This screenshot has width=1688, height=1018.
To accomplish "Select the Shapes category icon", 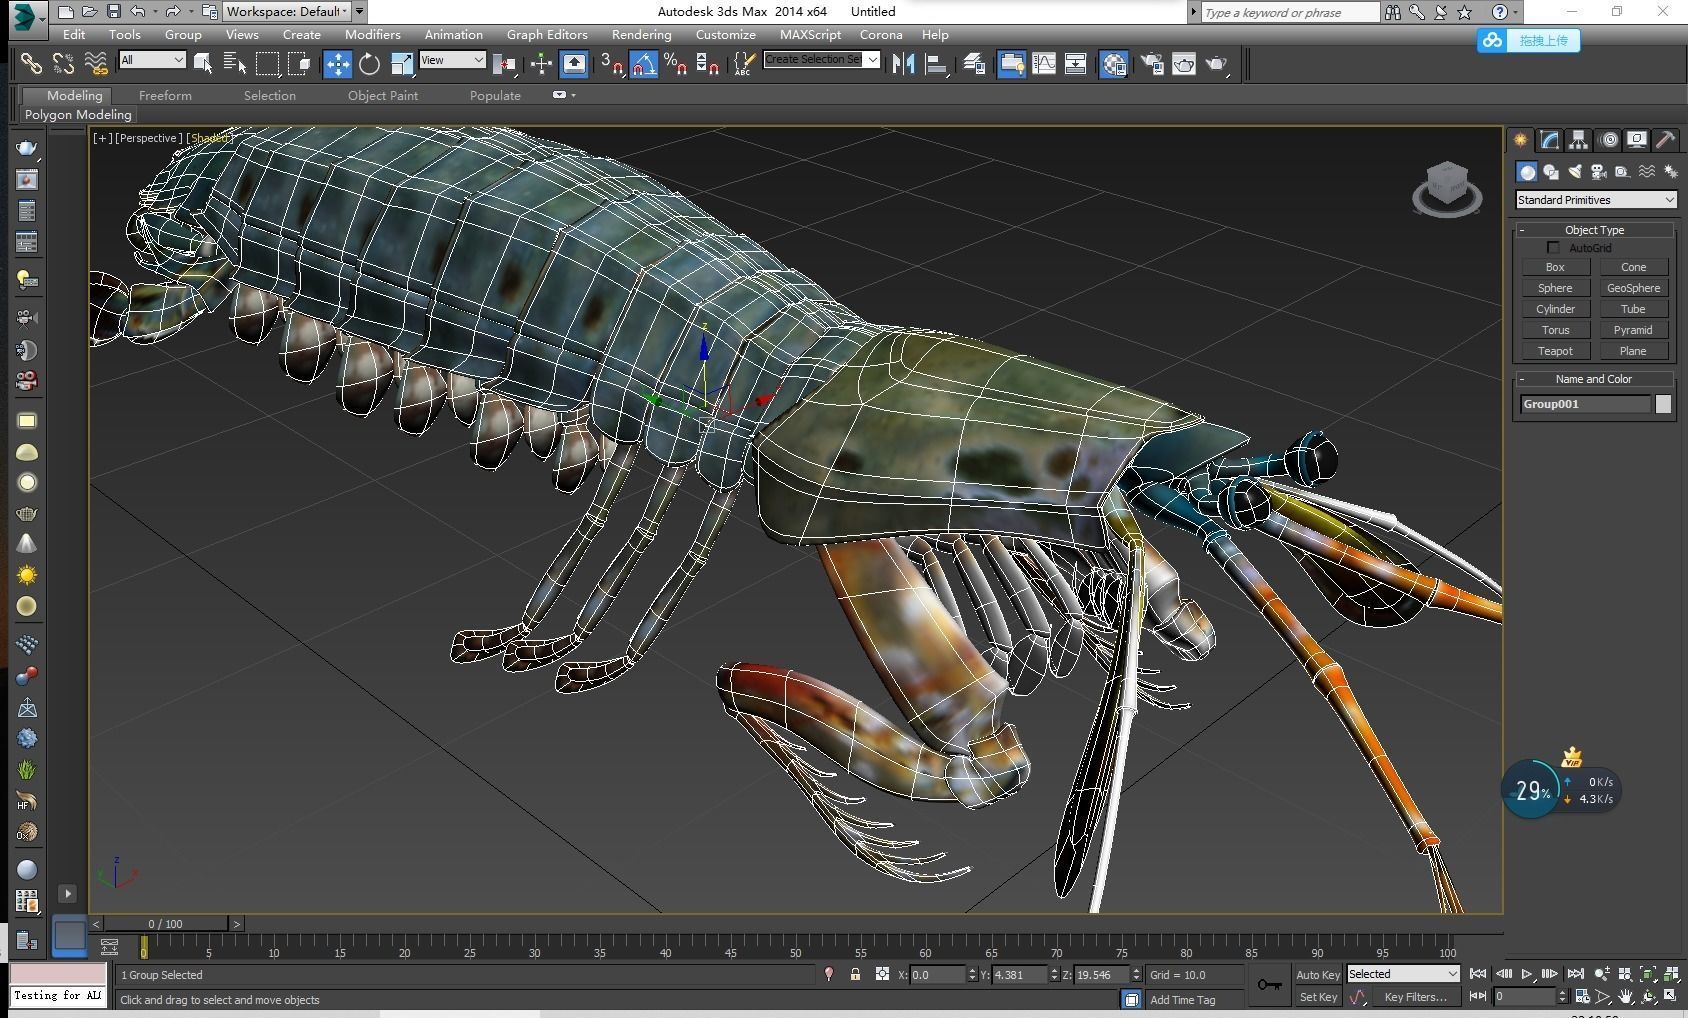I will pos(1550,172).
